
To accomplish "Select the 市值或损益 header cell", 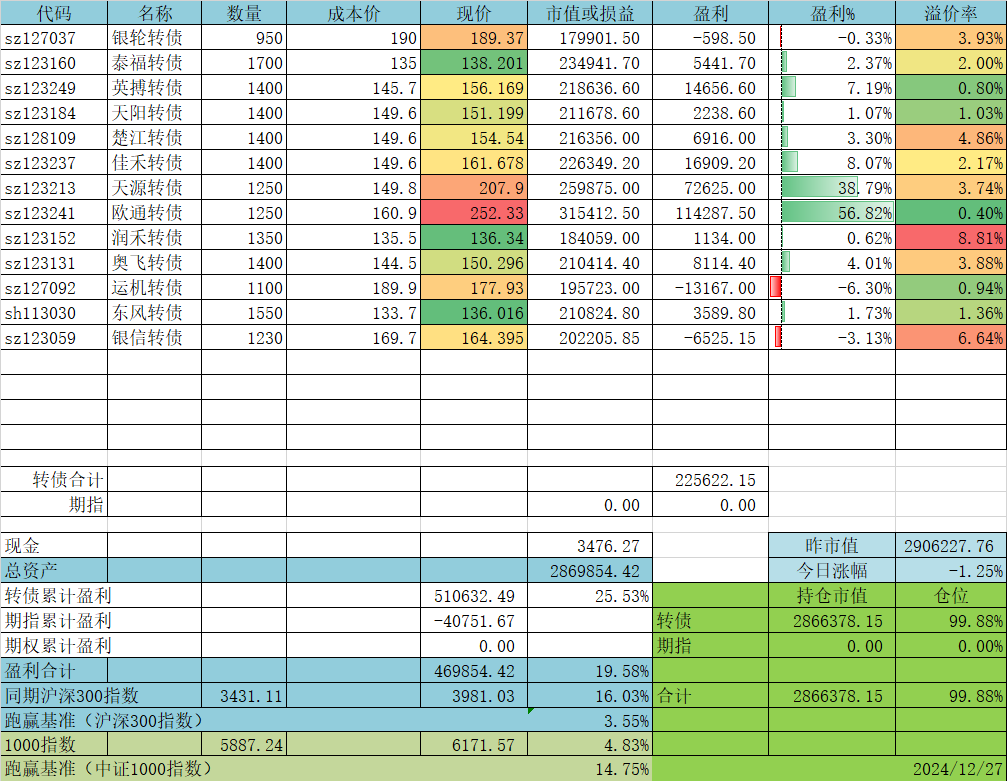I will point(590,13).
